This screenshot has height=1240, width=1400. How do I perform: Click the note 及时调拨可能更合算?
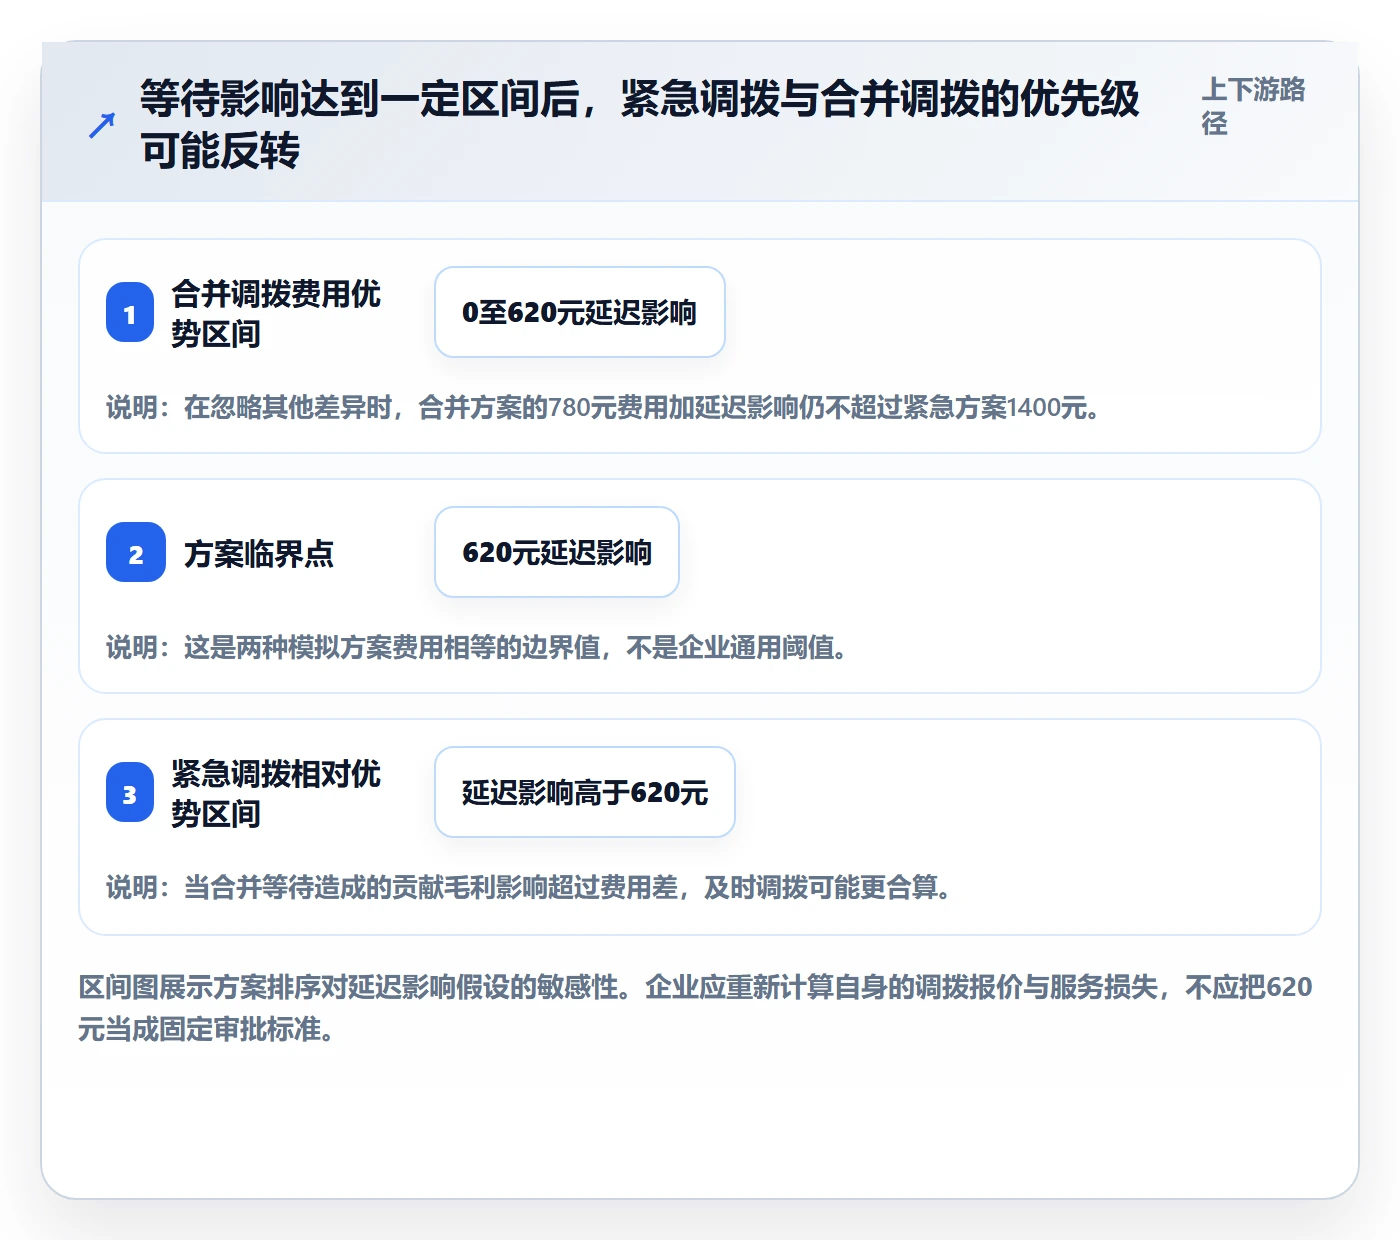coord(529,887)
